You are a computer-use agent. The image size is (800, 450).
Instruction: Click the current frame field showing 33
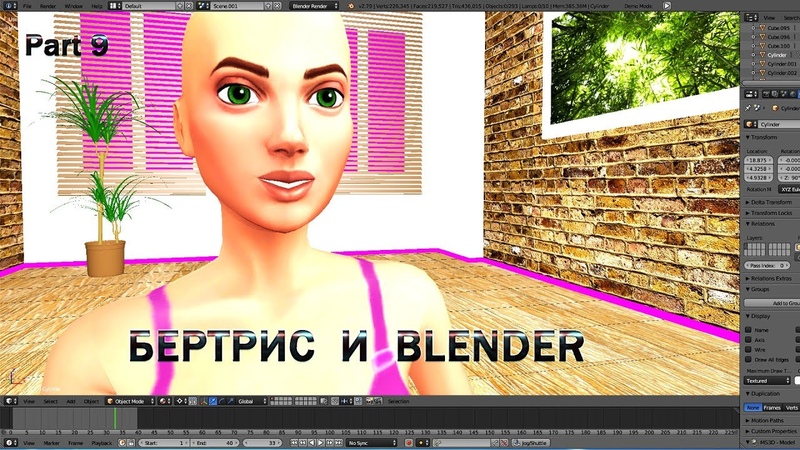[264, 443]
